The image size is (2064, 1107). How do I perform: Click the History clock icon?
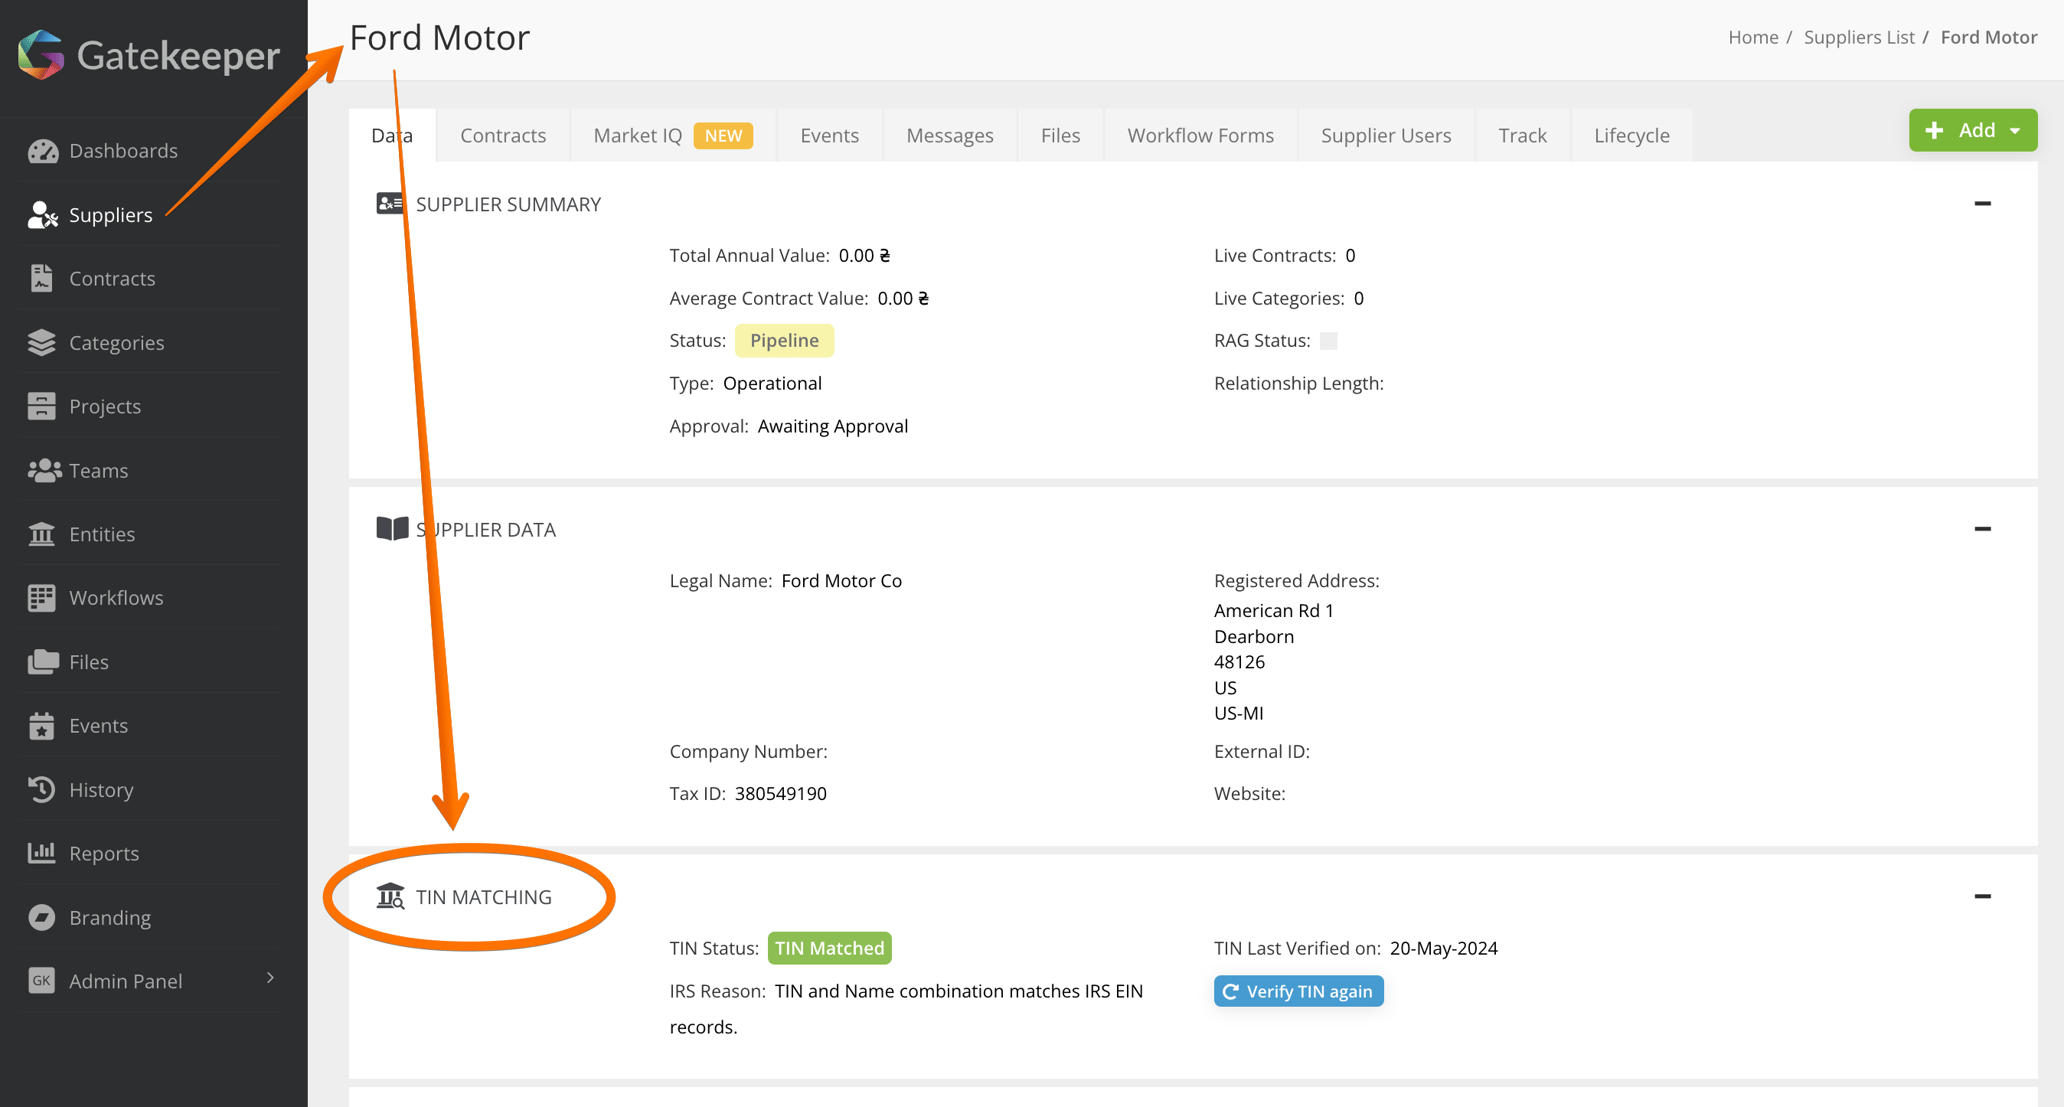tap(42, 790)
